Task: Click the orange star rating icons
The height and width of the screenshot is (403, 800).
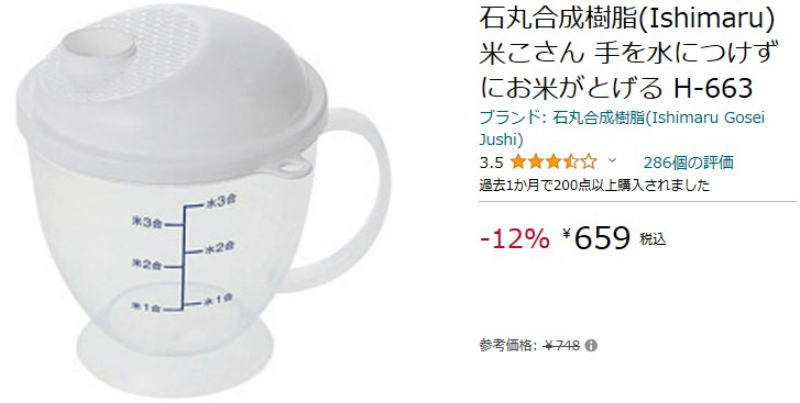Action: [554, 162]
